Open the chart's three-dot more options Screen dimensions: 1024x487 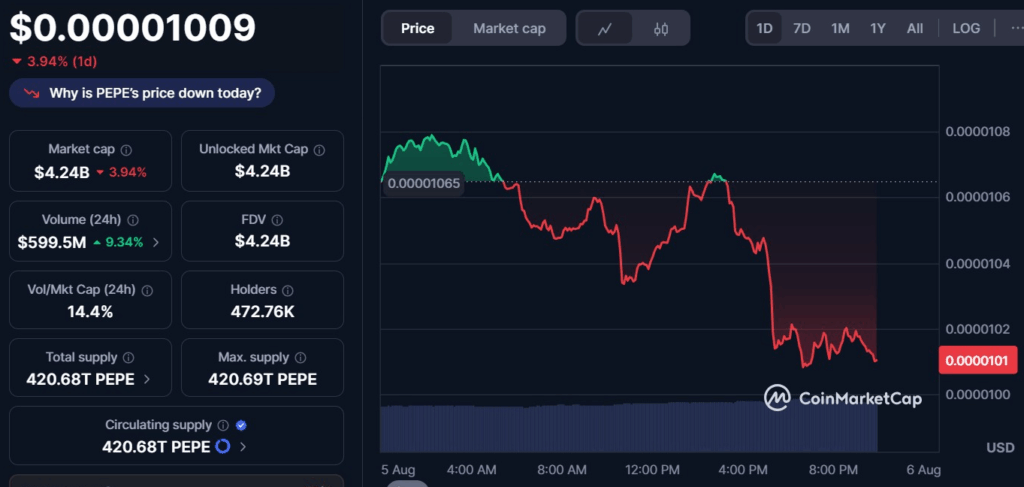pos(1016,28)
